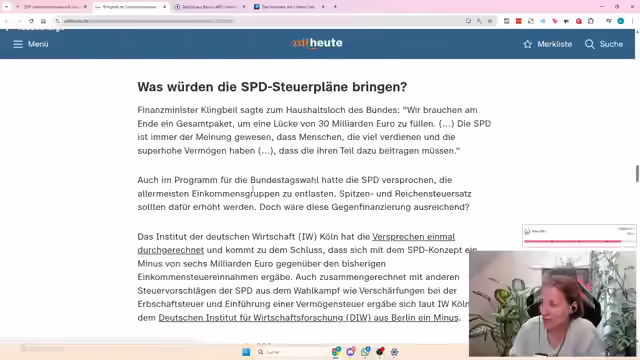Click the paragraph starting 'Finanzminister Klingbeil sagte'
This screenshot has height=360, width=640.
[x=314, y=130]
